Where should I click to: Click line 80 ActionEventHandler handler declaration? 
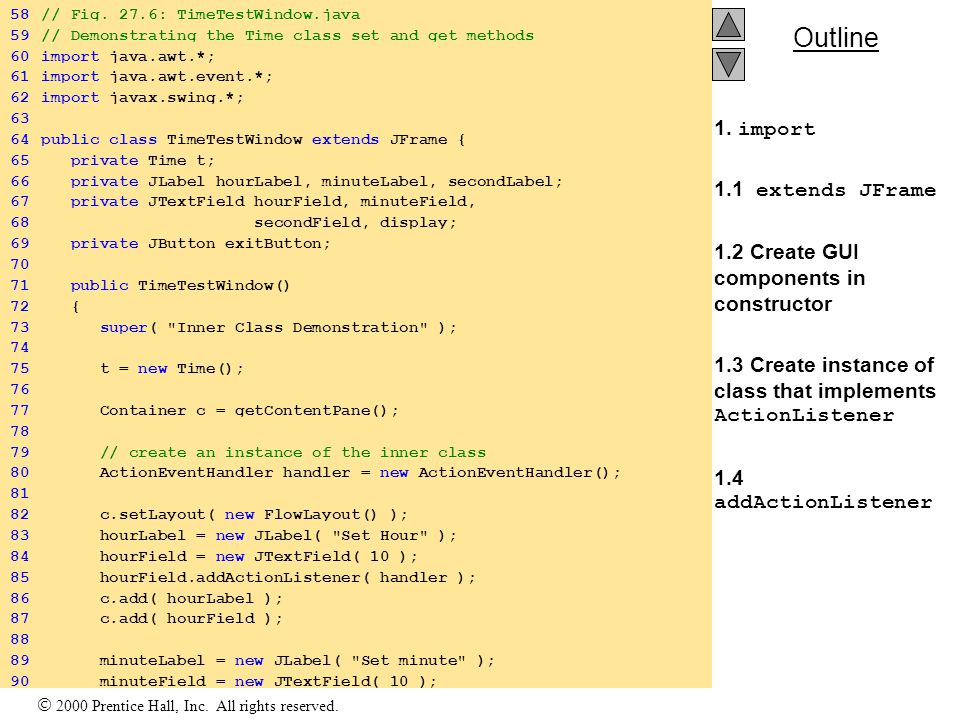pos(360,473)
